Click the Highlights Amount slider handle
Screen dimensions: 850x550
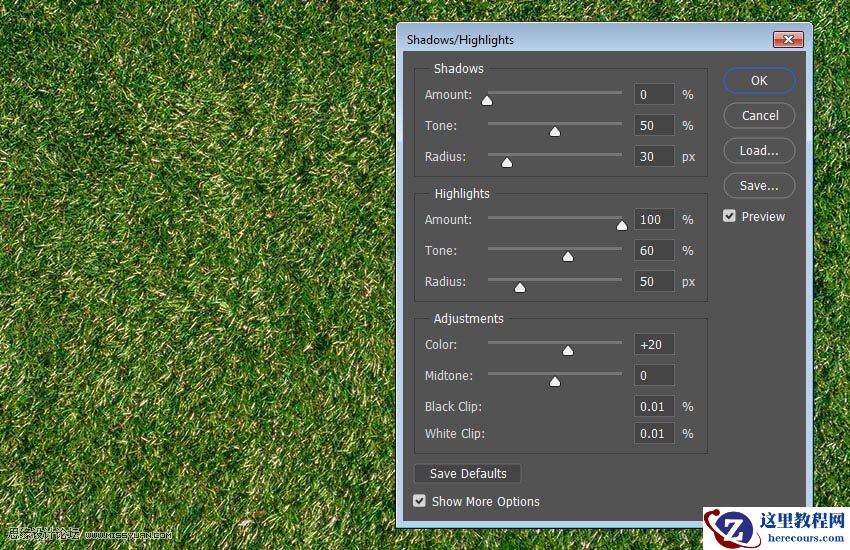point(622,225)
